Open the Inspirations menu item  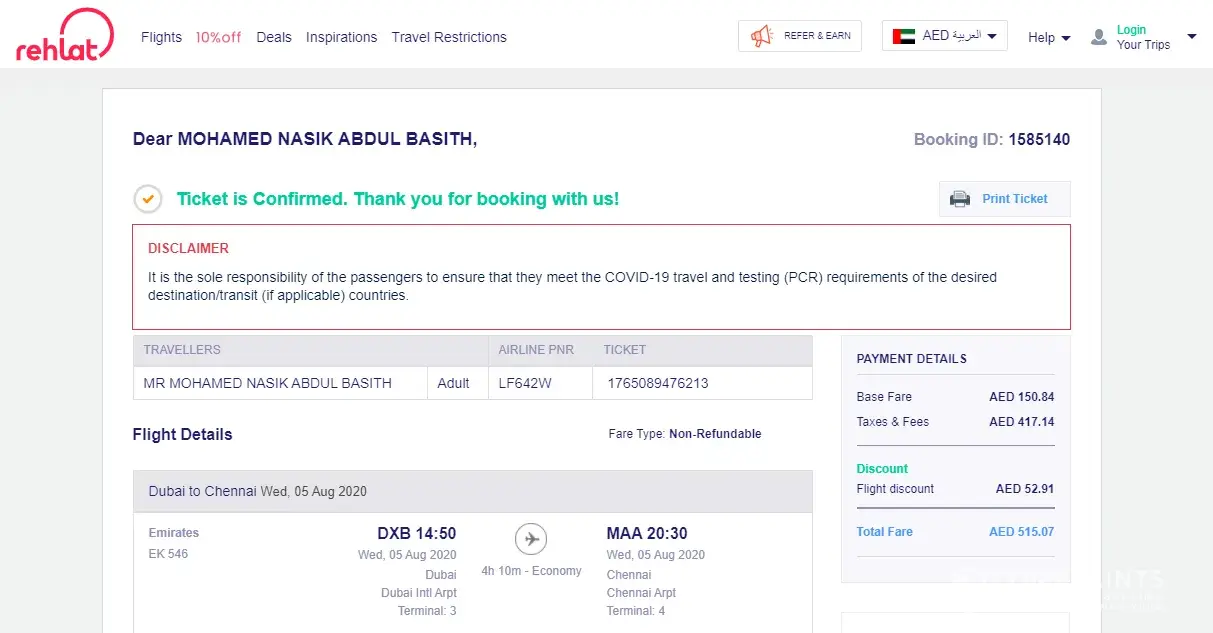[x=341, y=37]
